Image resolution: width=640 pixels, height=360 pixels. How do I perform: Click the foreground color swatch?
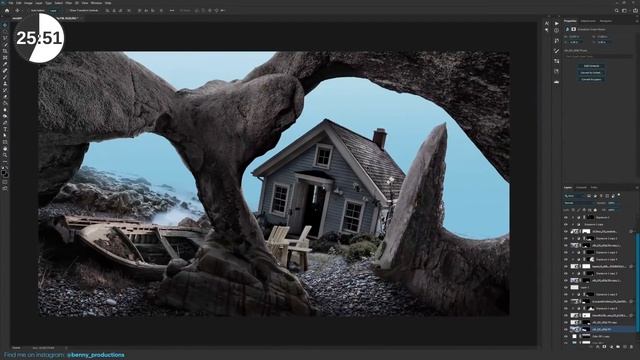[3, 172]
